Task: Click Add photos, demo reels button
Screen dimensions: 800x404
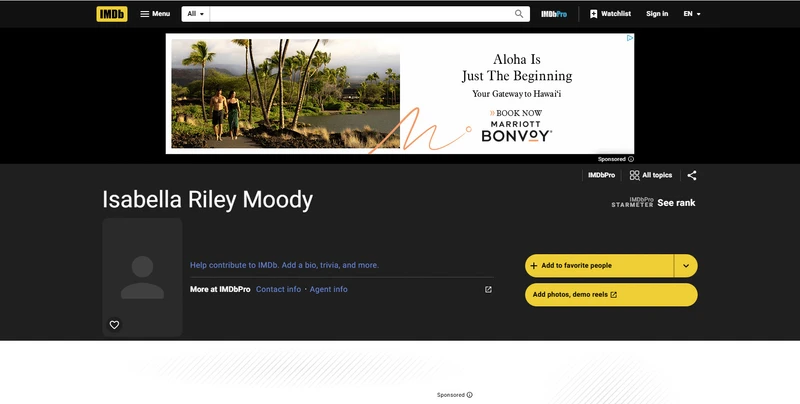Action: point(611,295)
